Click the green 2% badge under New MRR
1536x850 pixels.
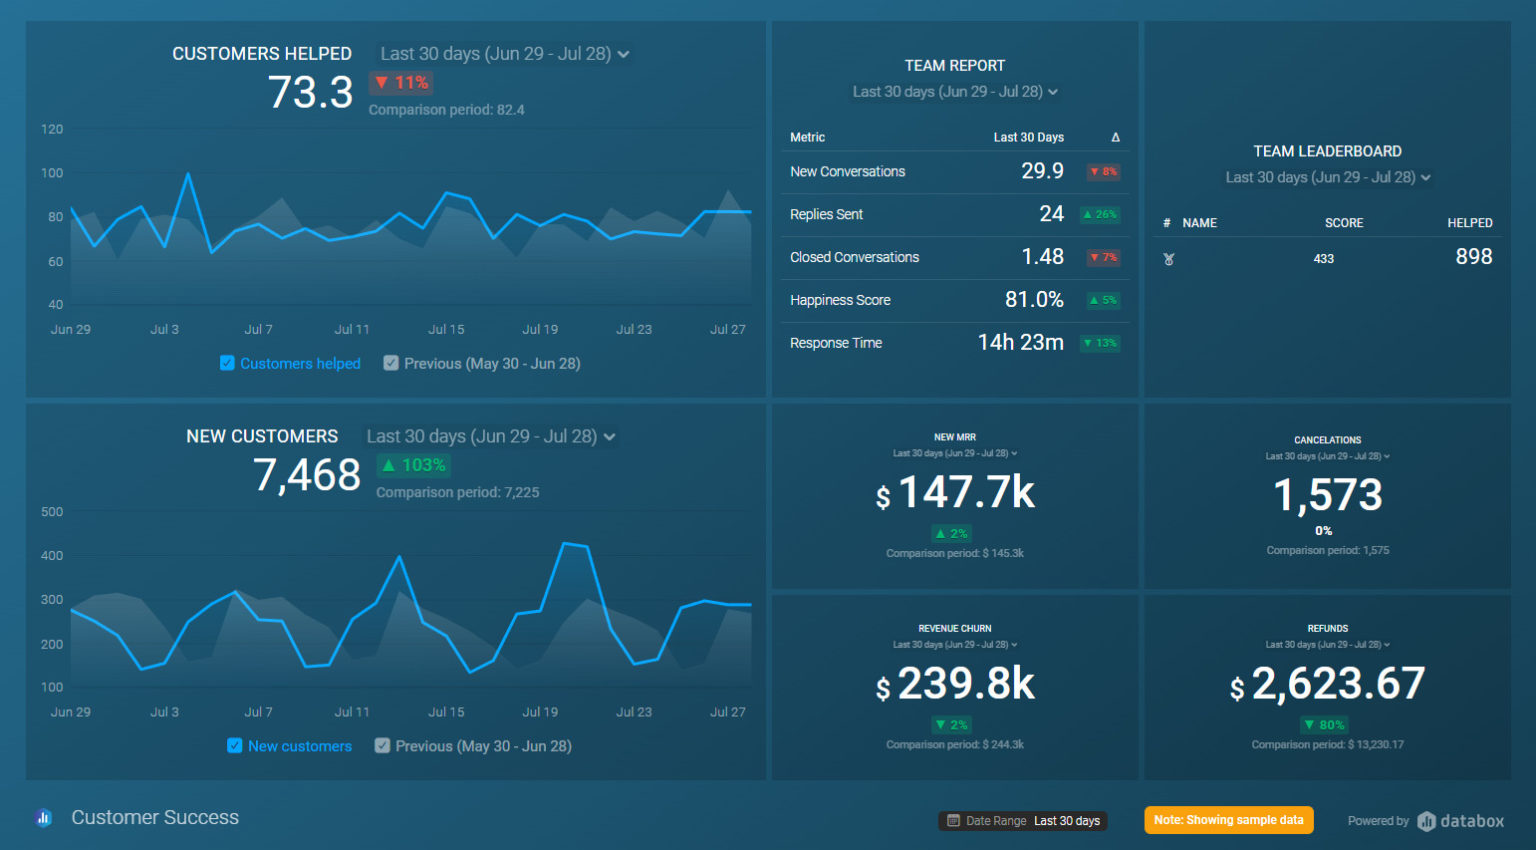(x=951, y=533)
